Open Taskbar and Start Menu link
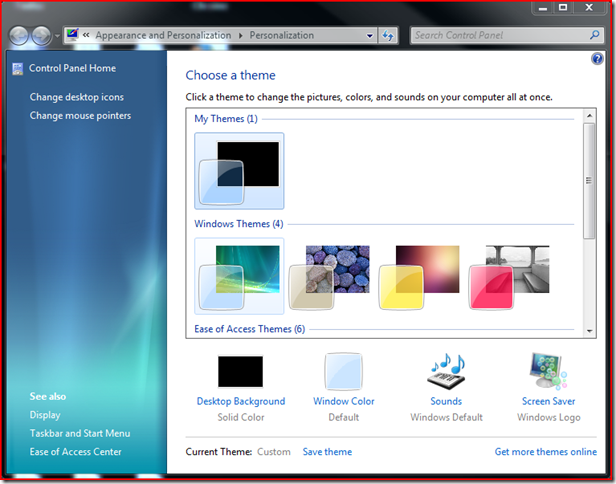Viewport: 616px width, 484px height. pos(80,433)
